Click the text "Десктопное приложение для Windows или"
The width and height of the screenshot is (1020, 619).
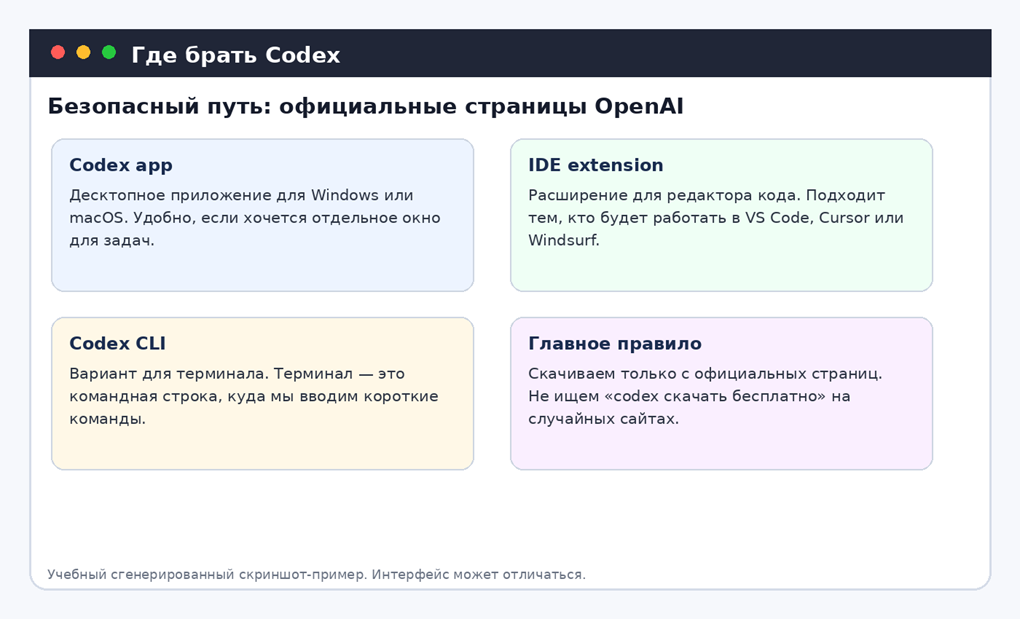click(x=241, y=195)
